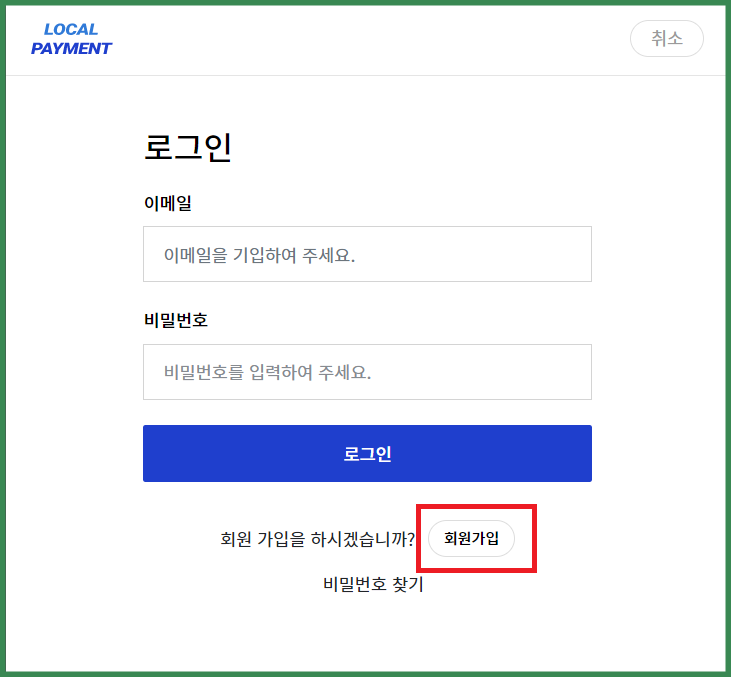Place the cursor in the email address box
The height and width of the screenshot is (677, 731).
click(367, 254)
